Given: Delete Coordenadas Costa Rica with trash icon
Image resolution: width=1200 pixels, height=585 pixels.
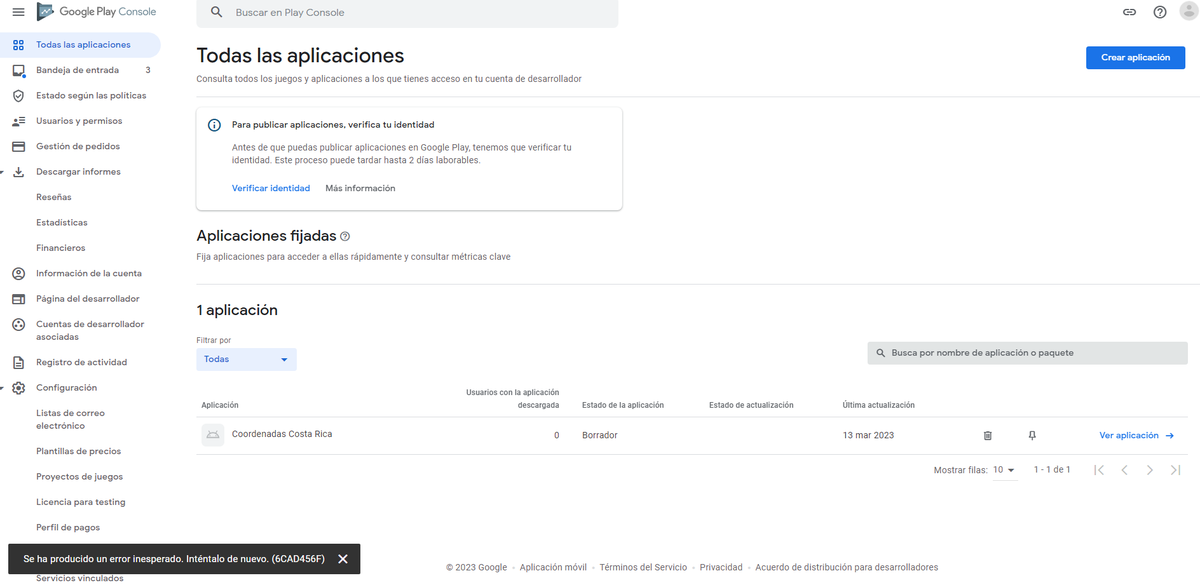Looking at the screenshot, I should (x=988, y=436).
